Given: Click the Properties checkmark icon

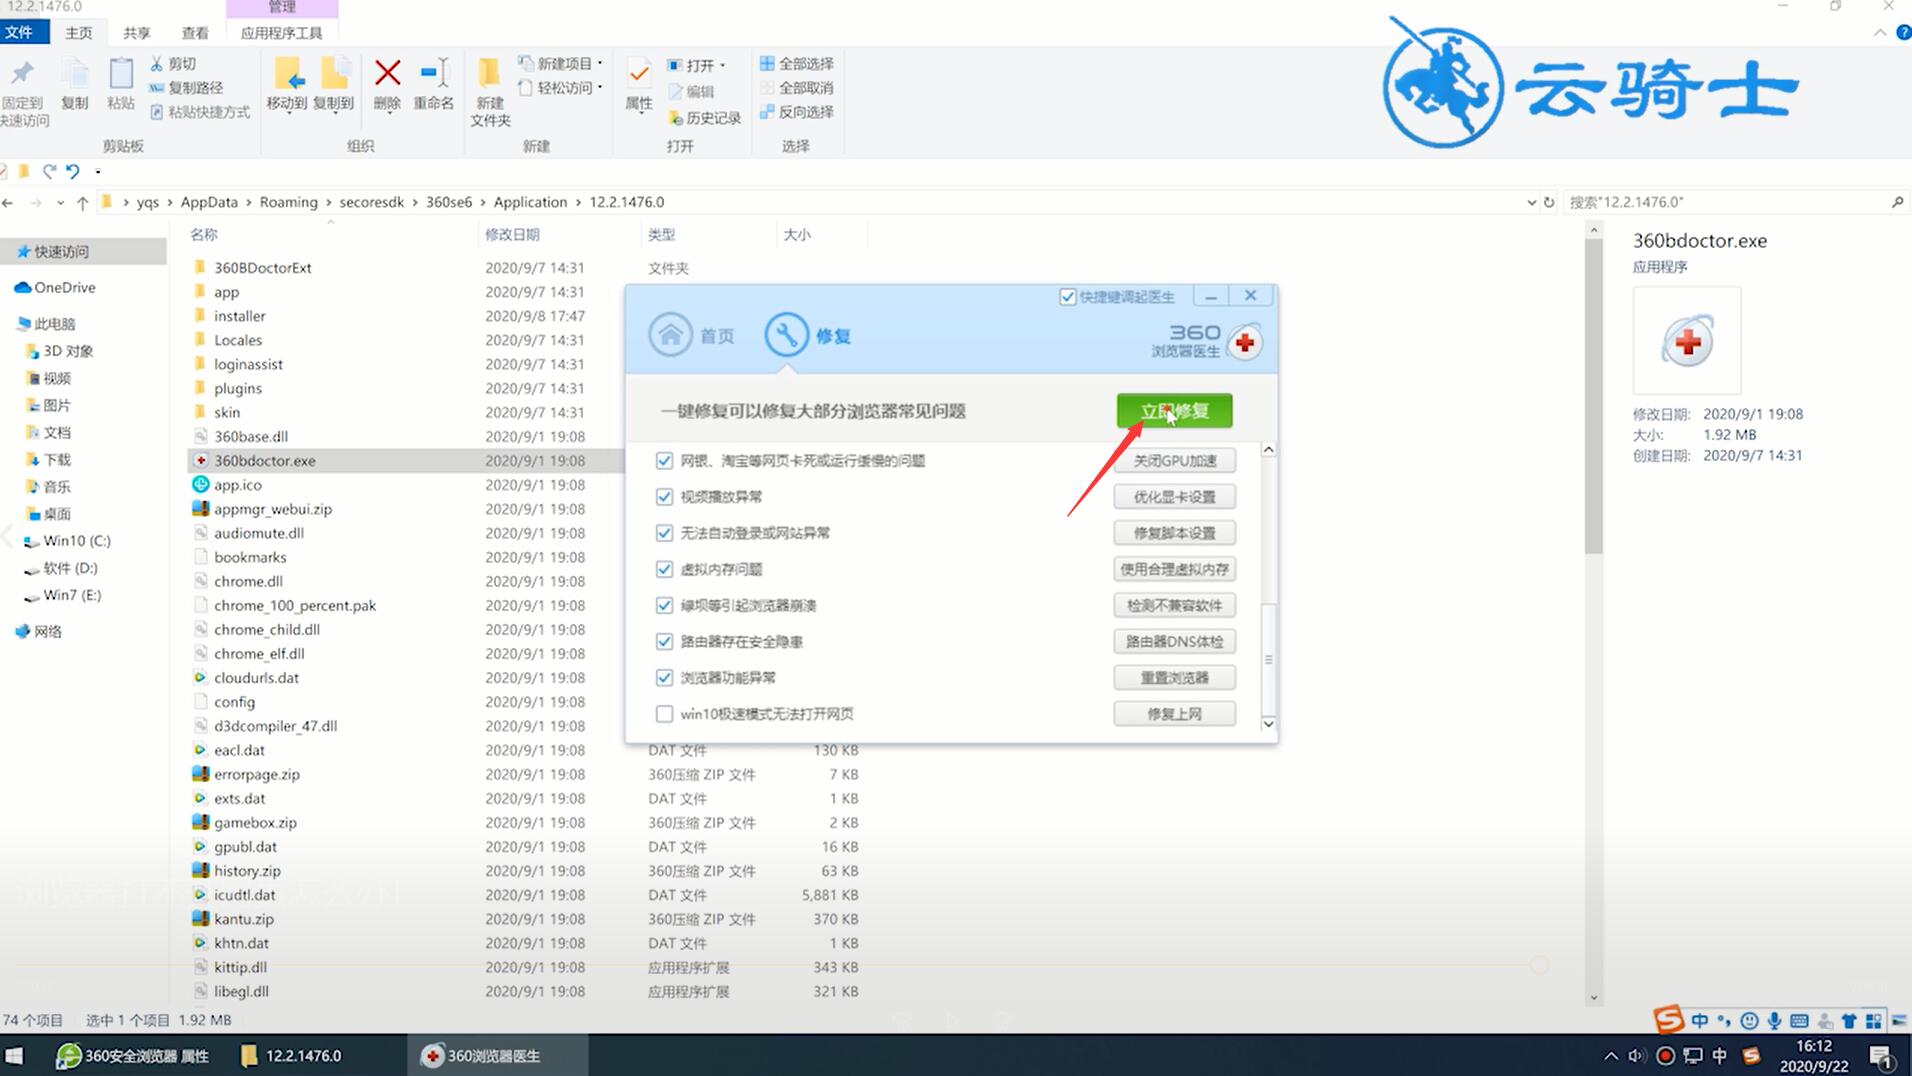Looking at the screenshot, I should pyautogui.click(x=638, y=74).
